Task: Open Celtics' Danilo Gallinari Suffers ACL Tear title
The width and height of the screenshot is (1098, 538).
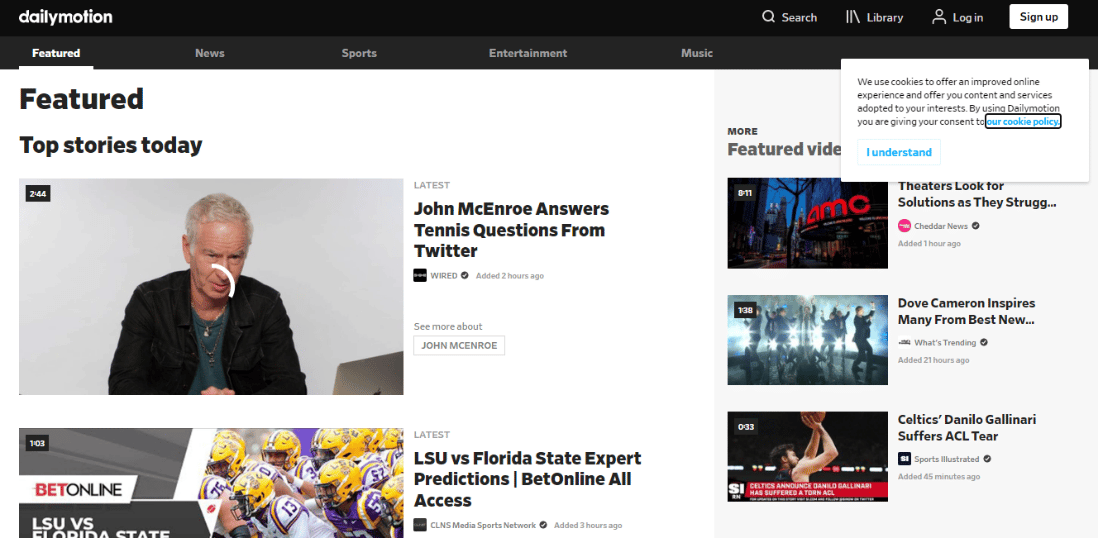Action: tap(967, 427)
